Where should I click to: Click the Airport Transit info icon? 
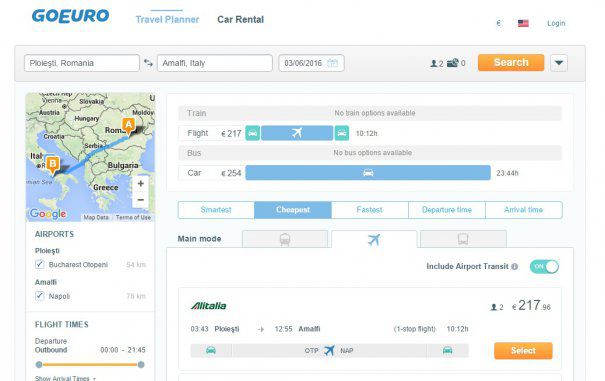[514, 266]
